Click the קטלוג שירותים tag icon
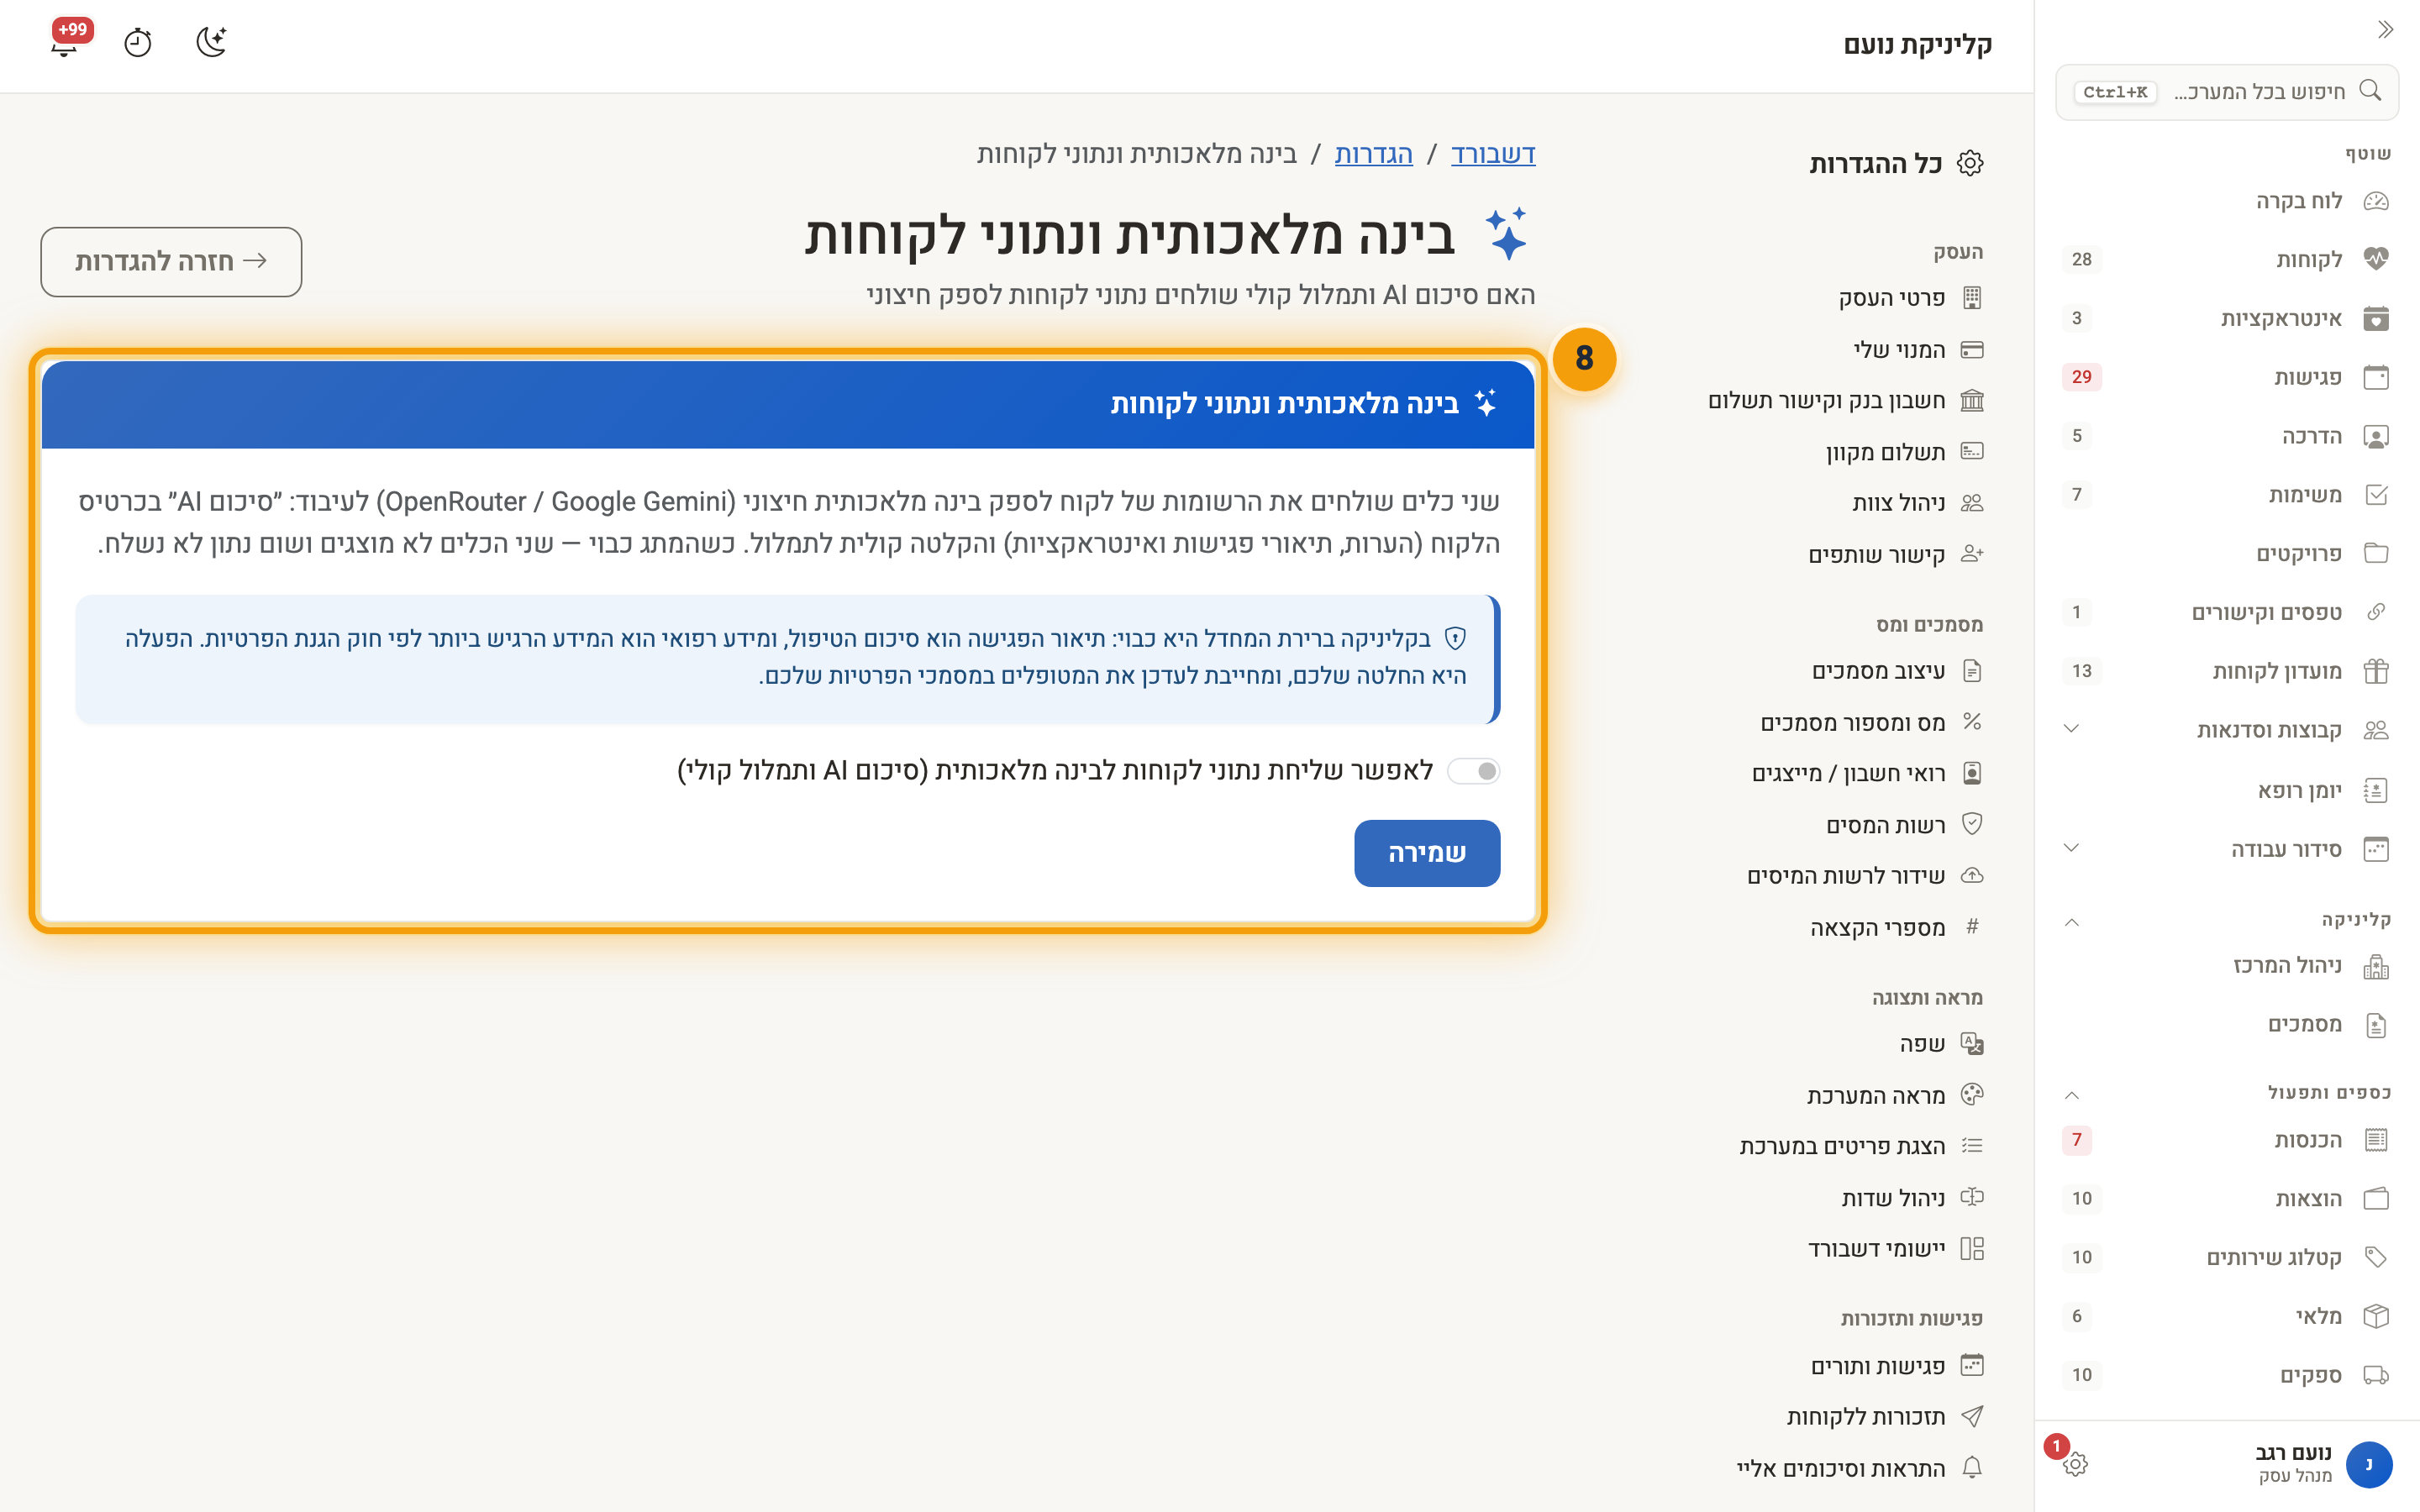Image resolution: width=2420 pixels, height=1512 pixels. point(2376,1257)
